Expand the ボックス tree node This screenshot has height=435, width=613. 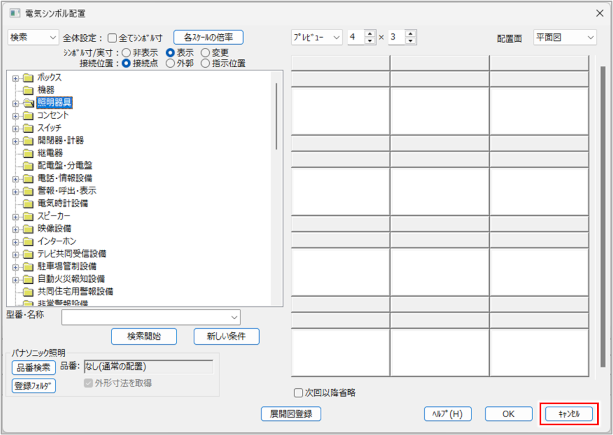click(x=15, y=78)
